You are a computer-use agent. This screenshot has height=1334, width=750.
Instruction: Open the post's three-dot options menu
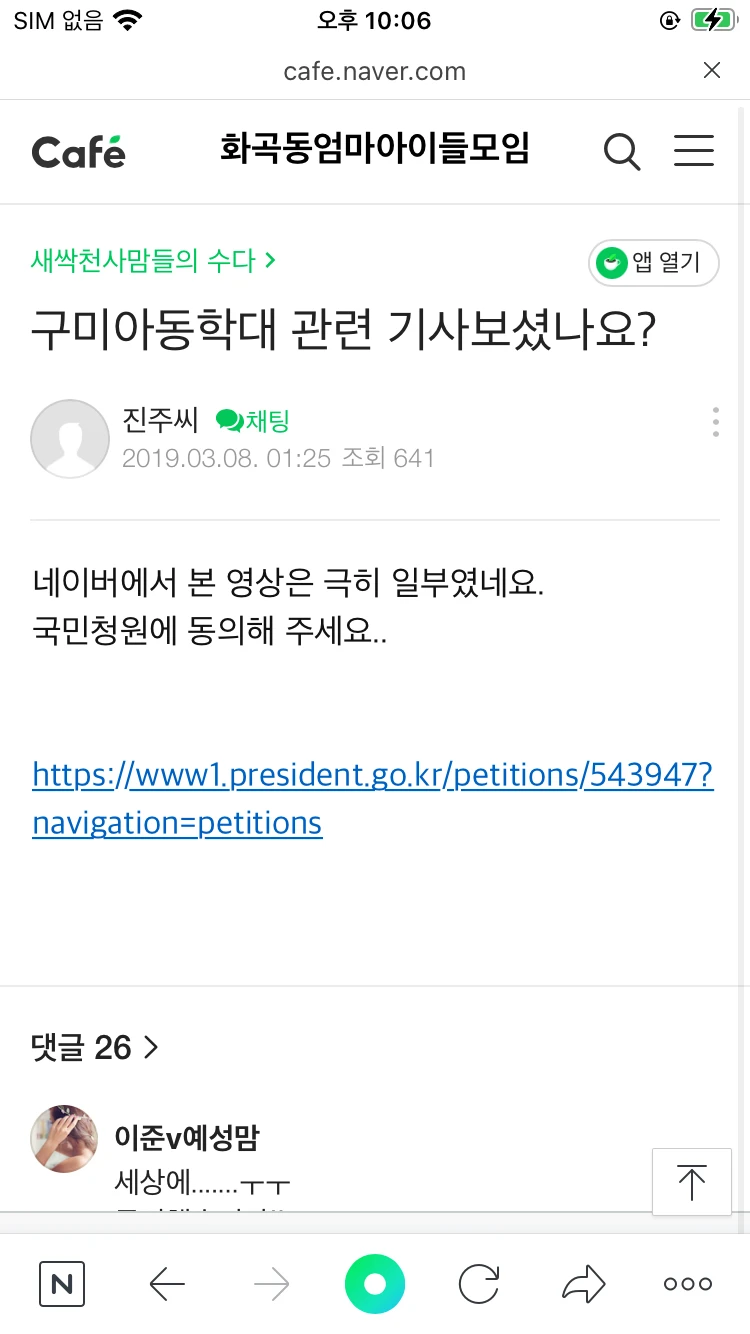715,422
